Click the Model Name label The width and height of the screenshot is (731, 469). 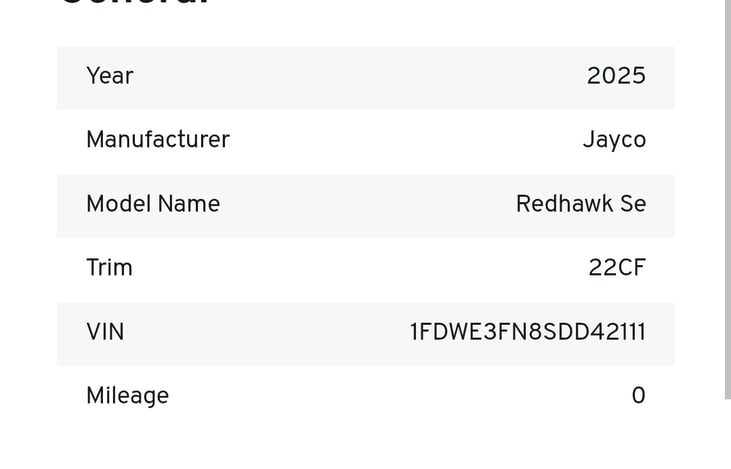[x=153, y=204]
